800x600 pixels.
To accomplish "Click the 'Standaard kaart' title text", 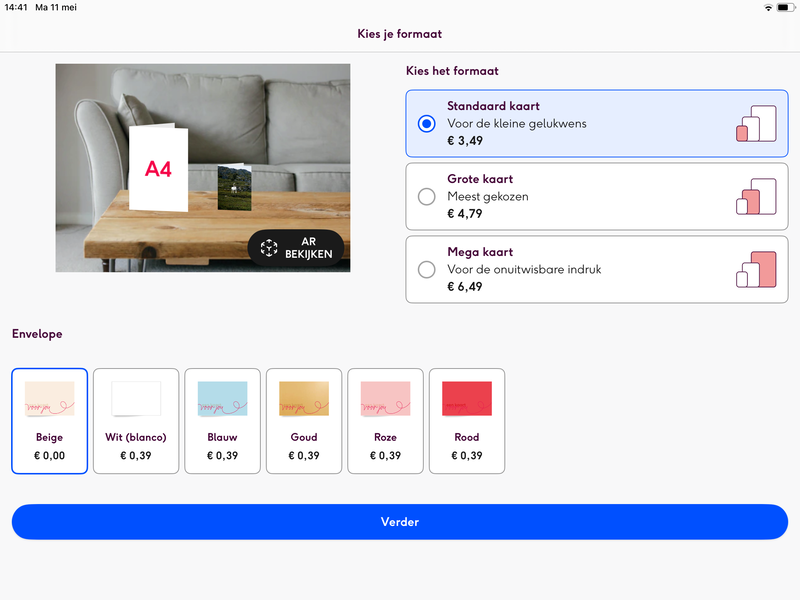I will click(493, 106).
